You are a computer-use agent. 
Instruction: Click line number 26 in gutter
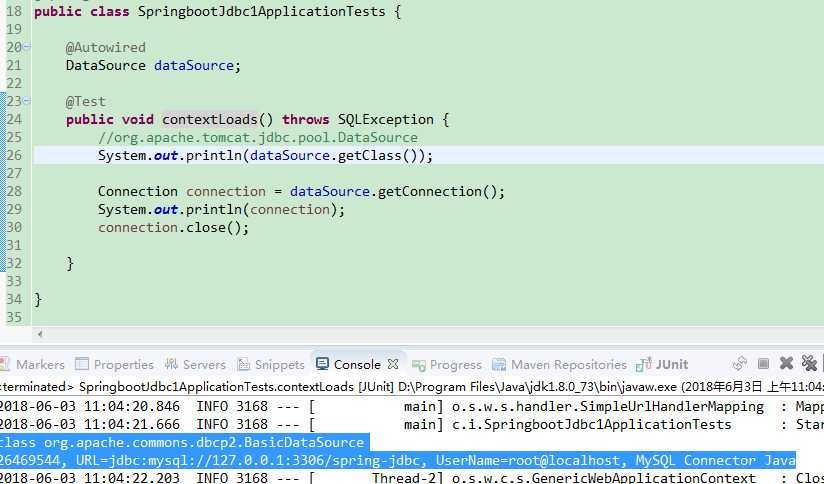pos(14,155)
